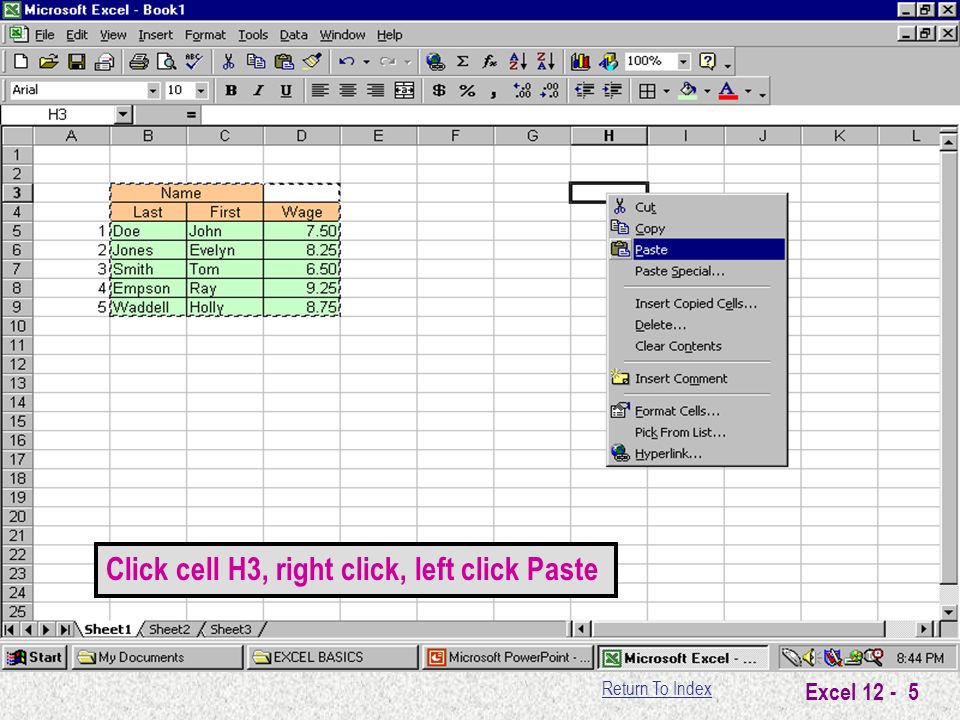Apply Percent Style icon
This screenshot has height=720, width=960.
467,91
